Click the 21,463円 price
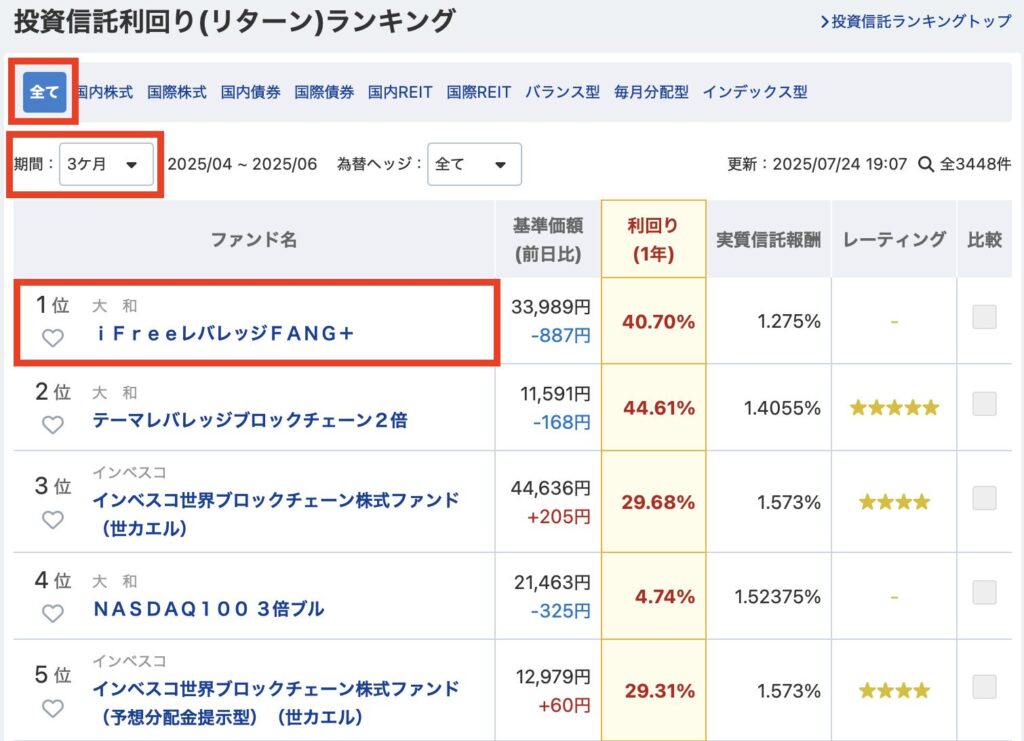Image resolution: width=1024 pixels, height=741 pixels. point(552,582)
